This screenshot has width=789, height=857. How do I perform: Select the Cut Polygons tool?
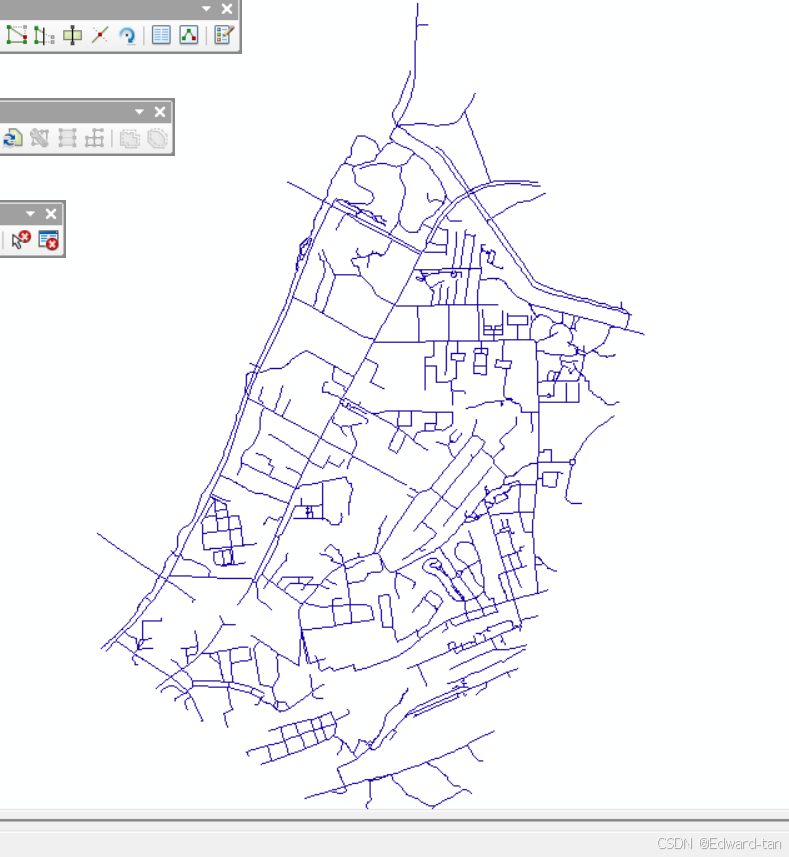(x=72, y=35)
